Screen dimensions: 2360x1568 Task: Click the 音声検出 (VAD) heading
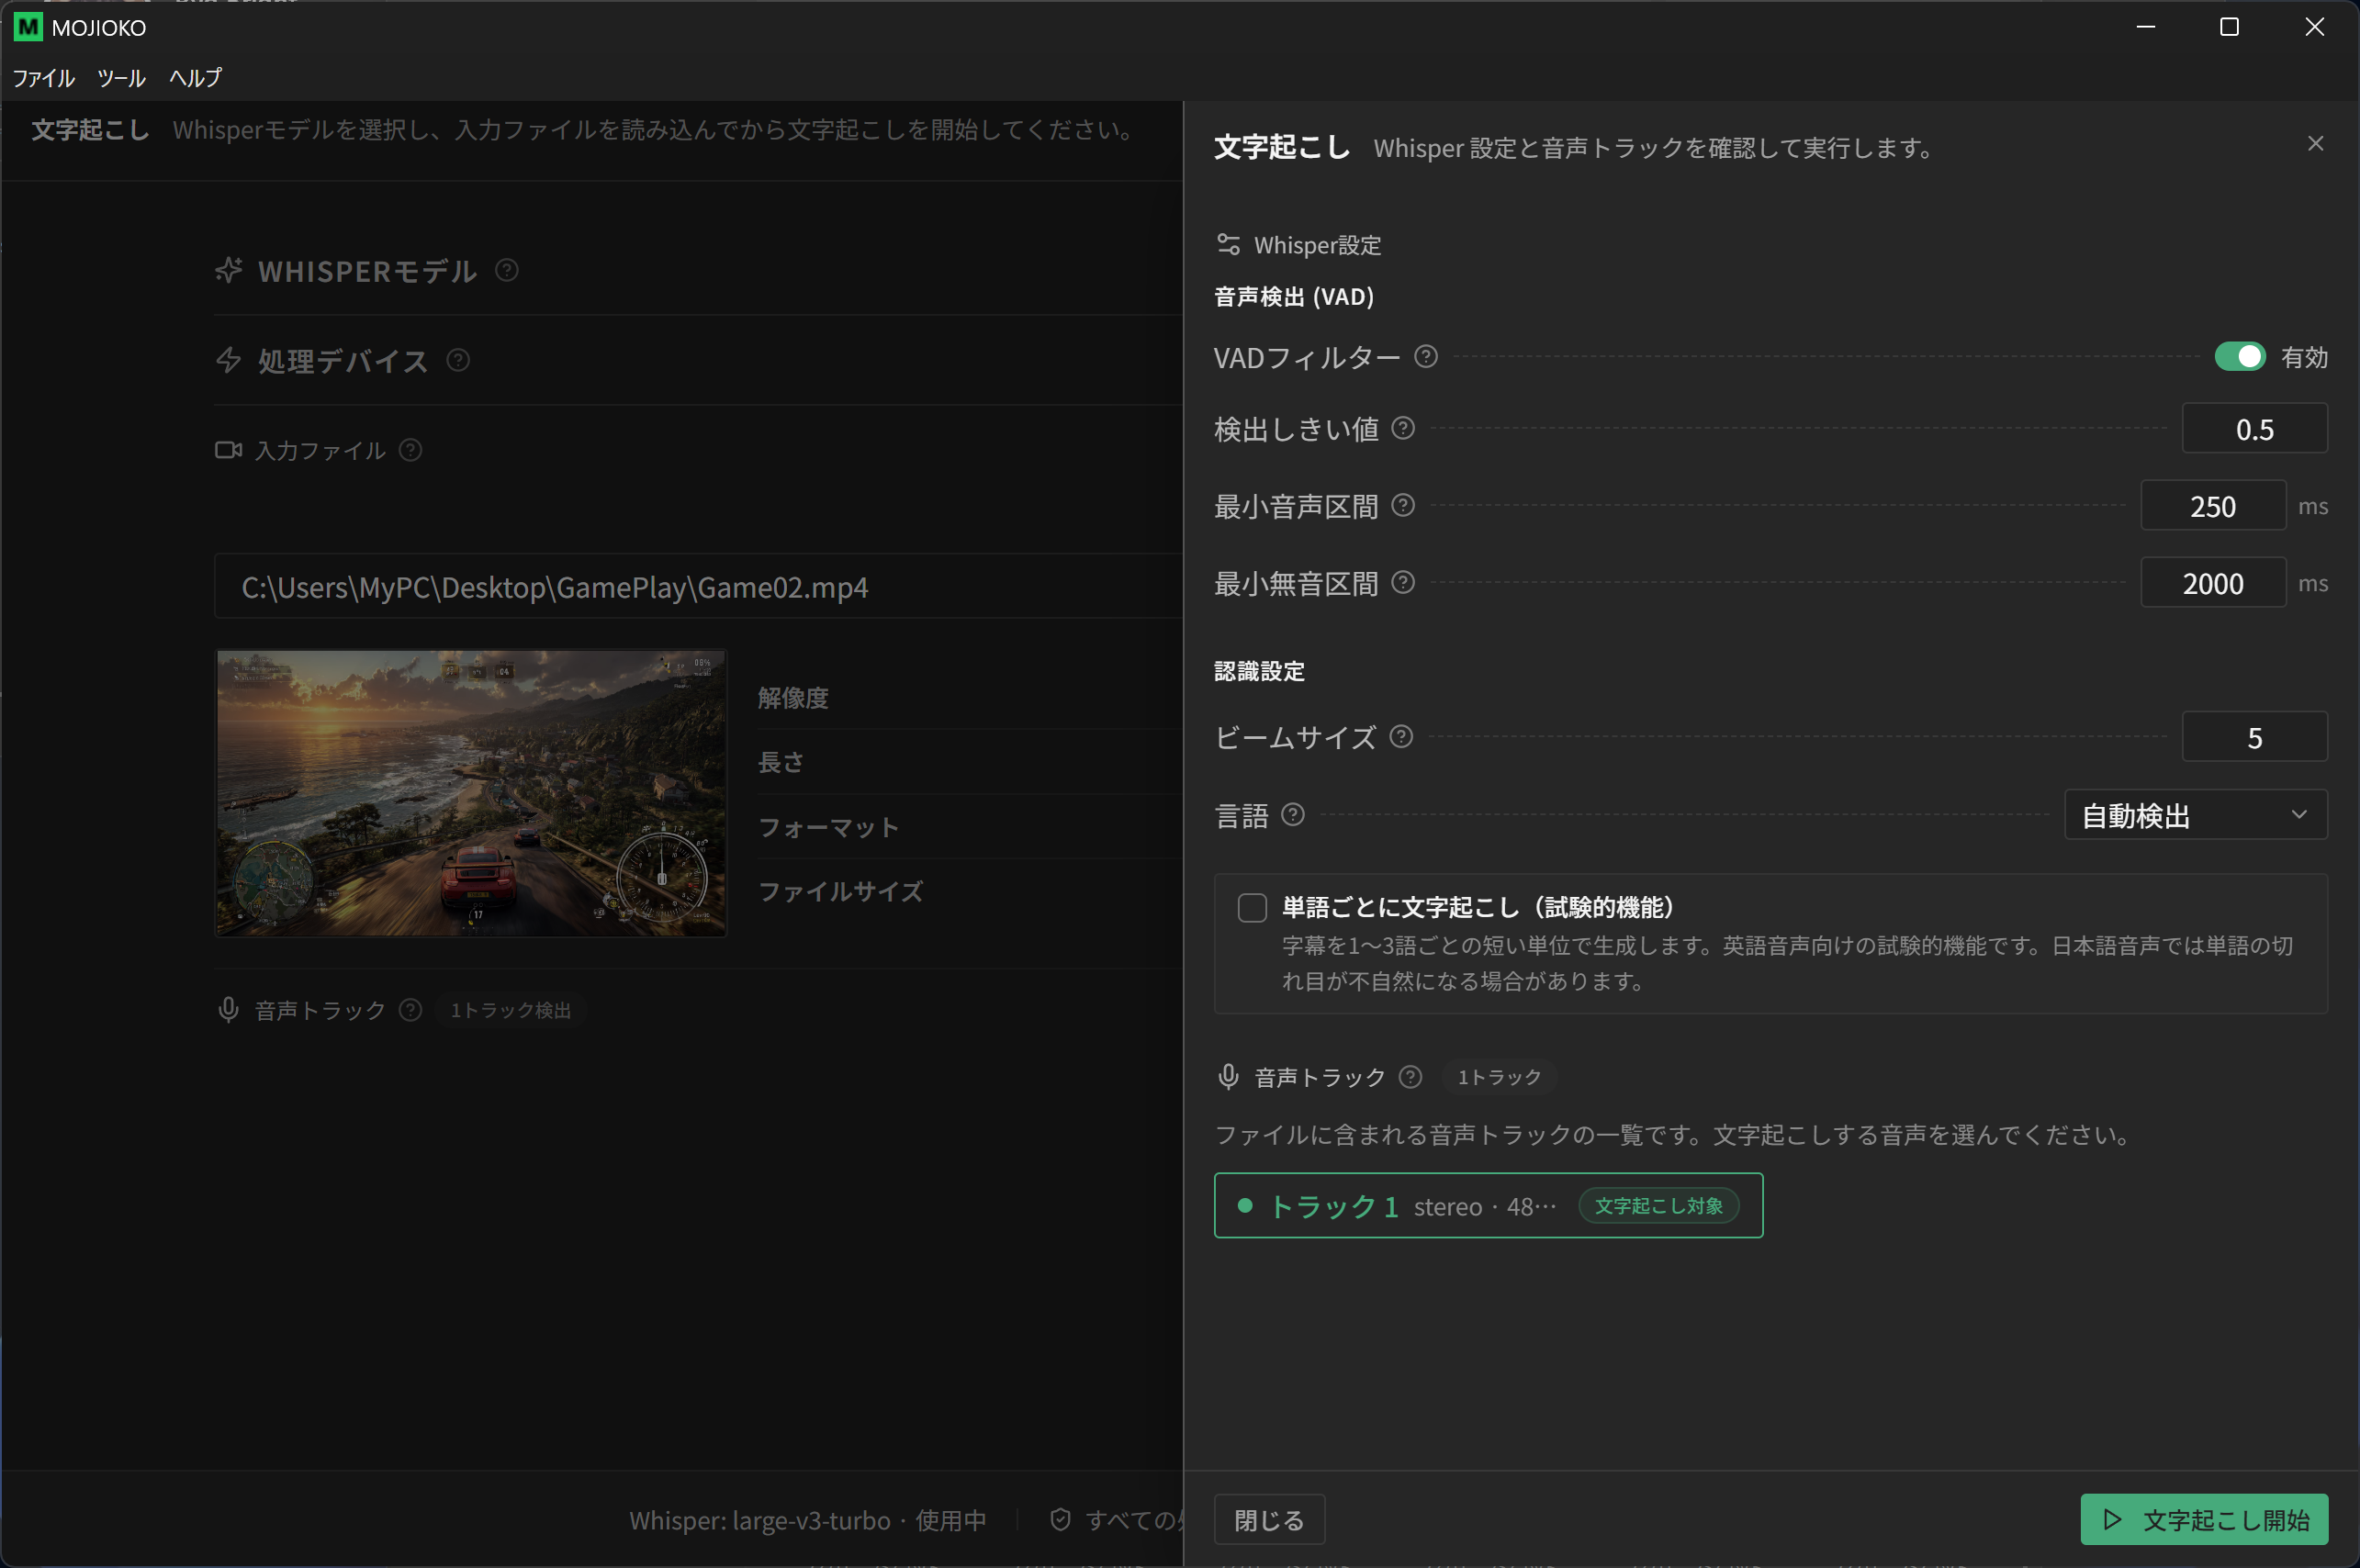(x=1294, y=297)
